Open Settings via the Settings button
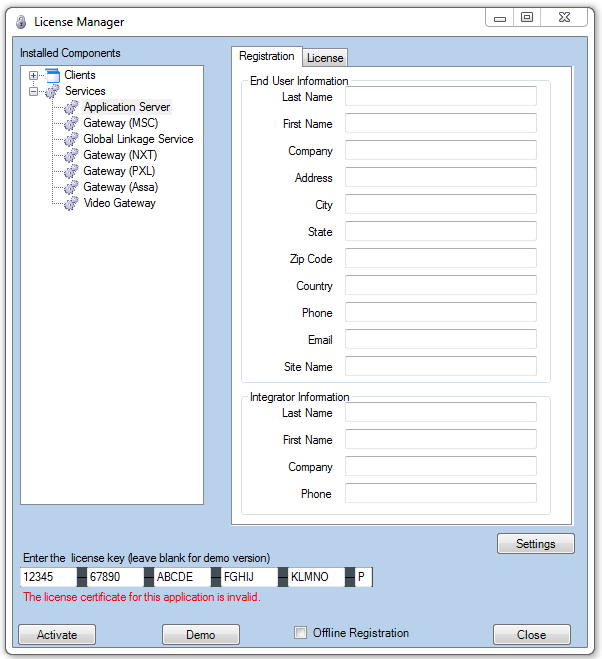Image resolution: width=602 pixels, height=659 pixels. 535,544
